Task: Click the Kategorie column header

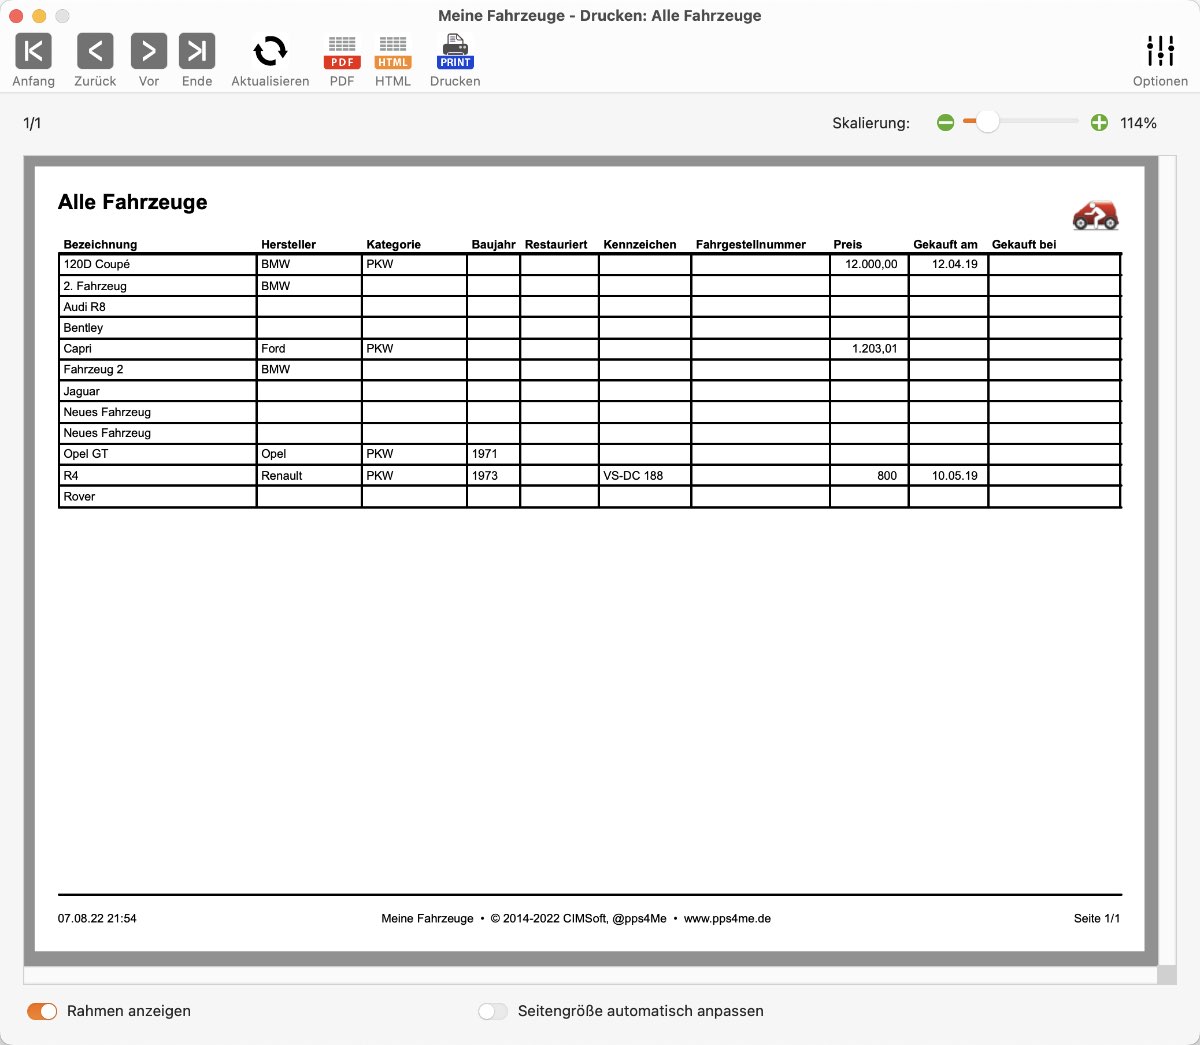Action: (x=393, y=244)
